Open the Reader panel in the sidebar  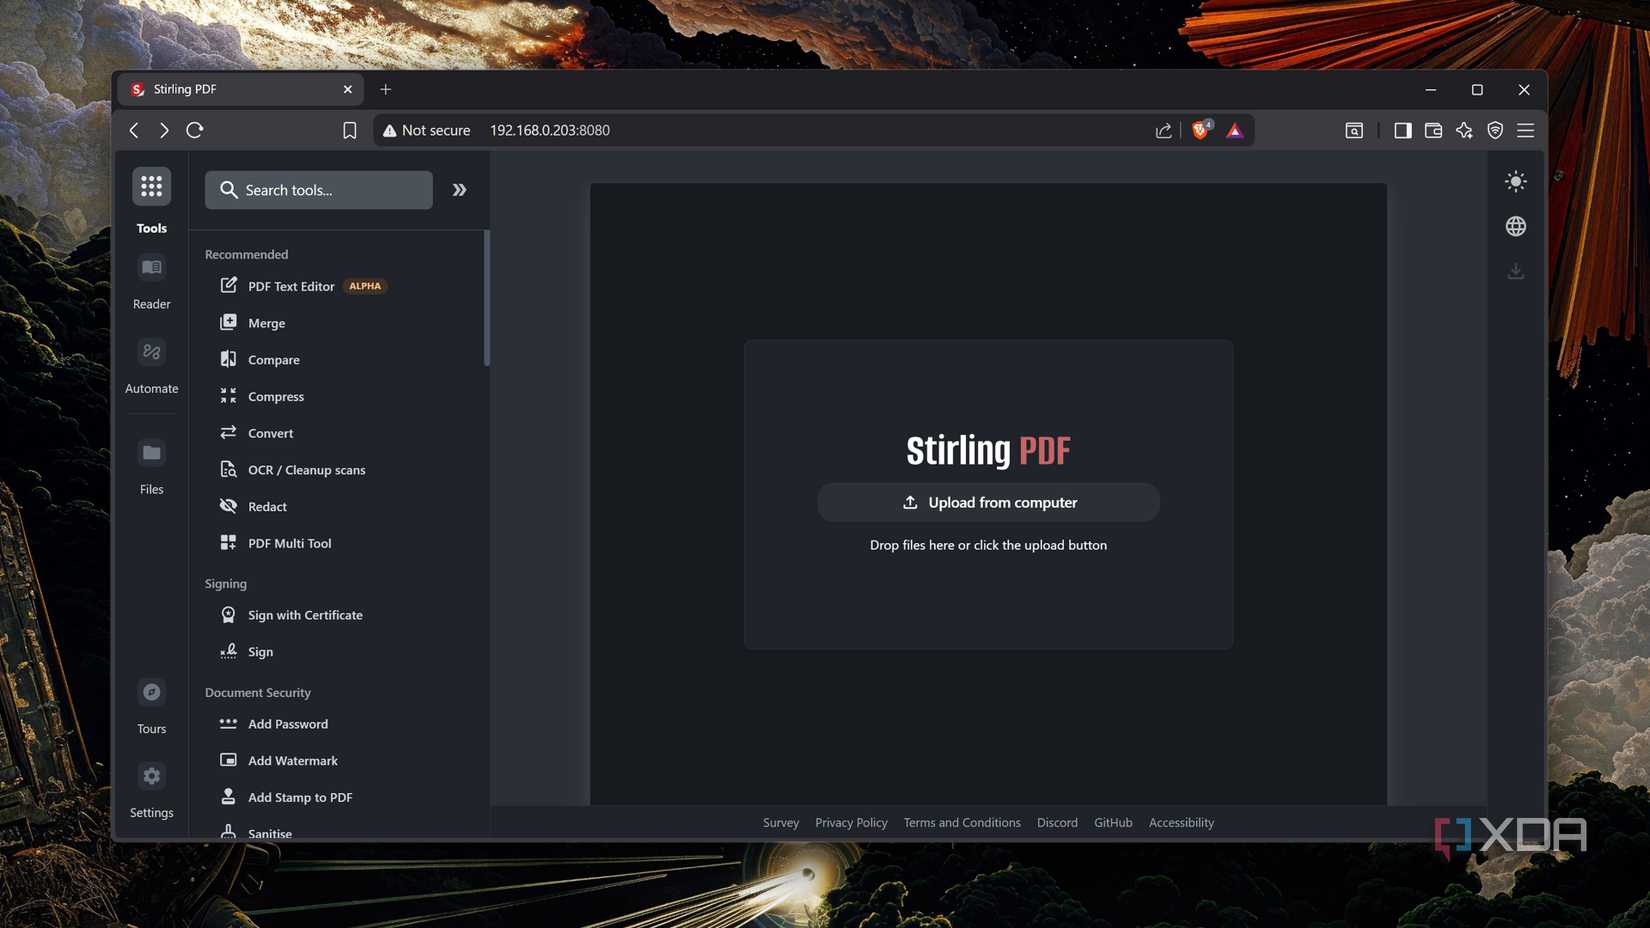click(x=151, y=279)
